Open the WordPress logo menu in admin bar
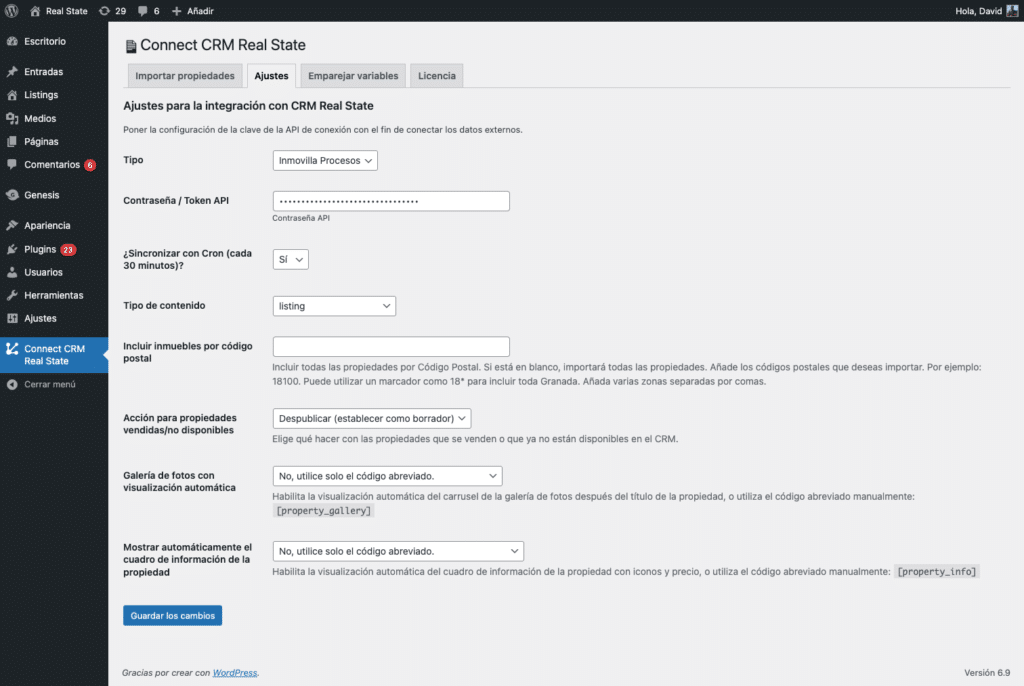Screen dimensions: 1024x686 11,11
